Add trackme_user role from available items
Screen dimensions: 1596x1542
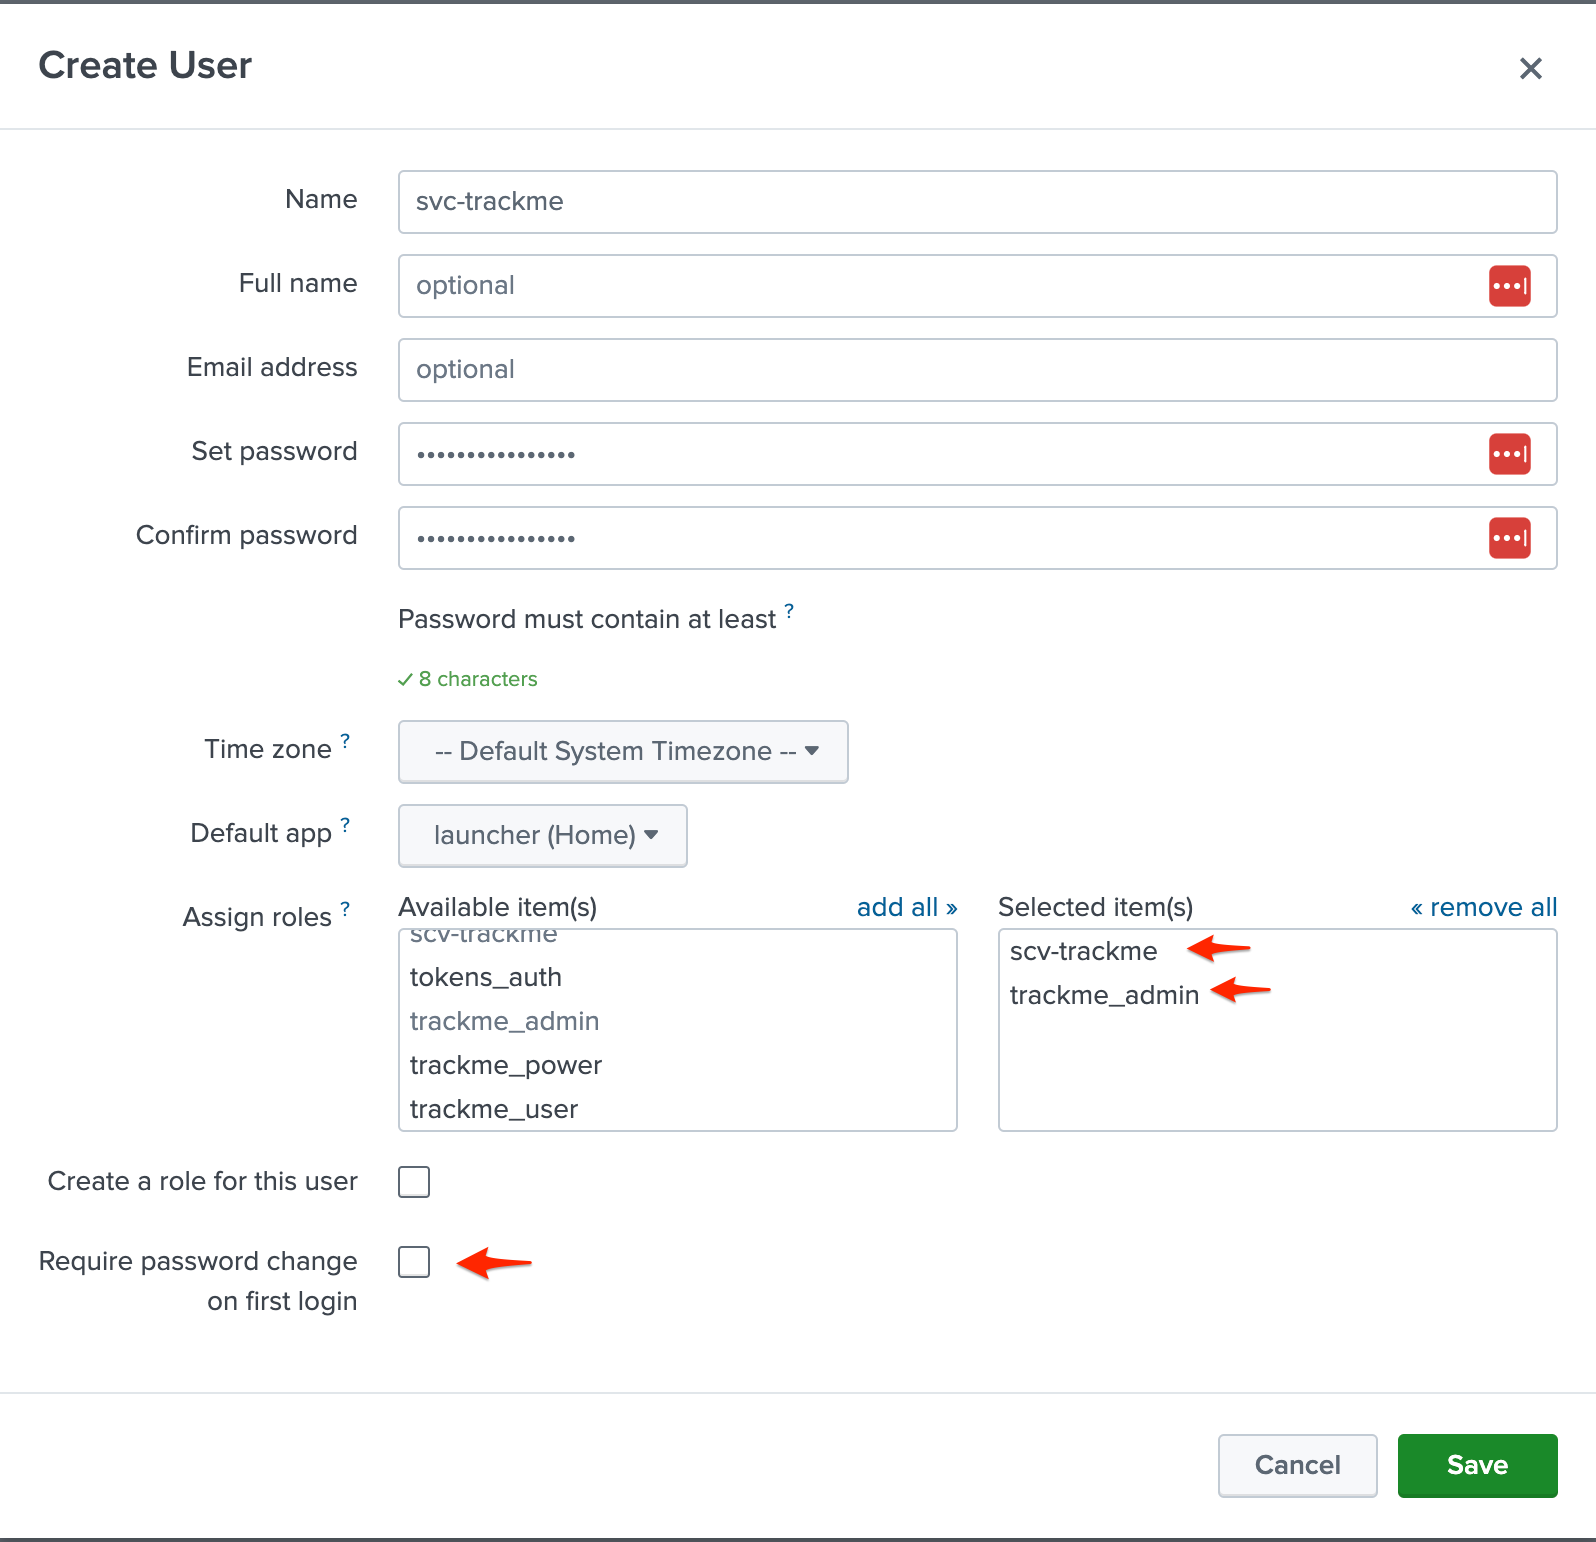pyautogui.click(x=494, y=1109)
